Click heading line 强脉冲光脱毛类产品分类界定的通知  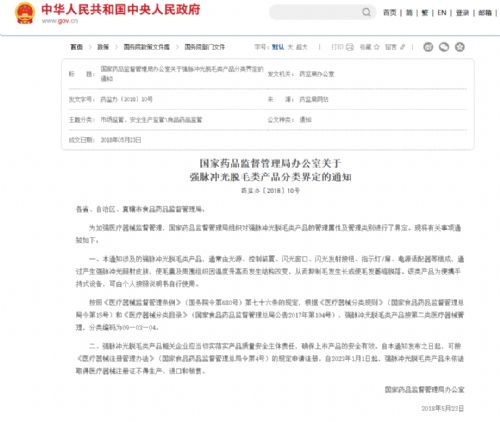(270, 177)
